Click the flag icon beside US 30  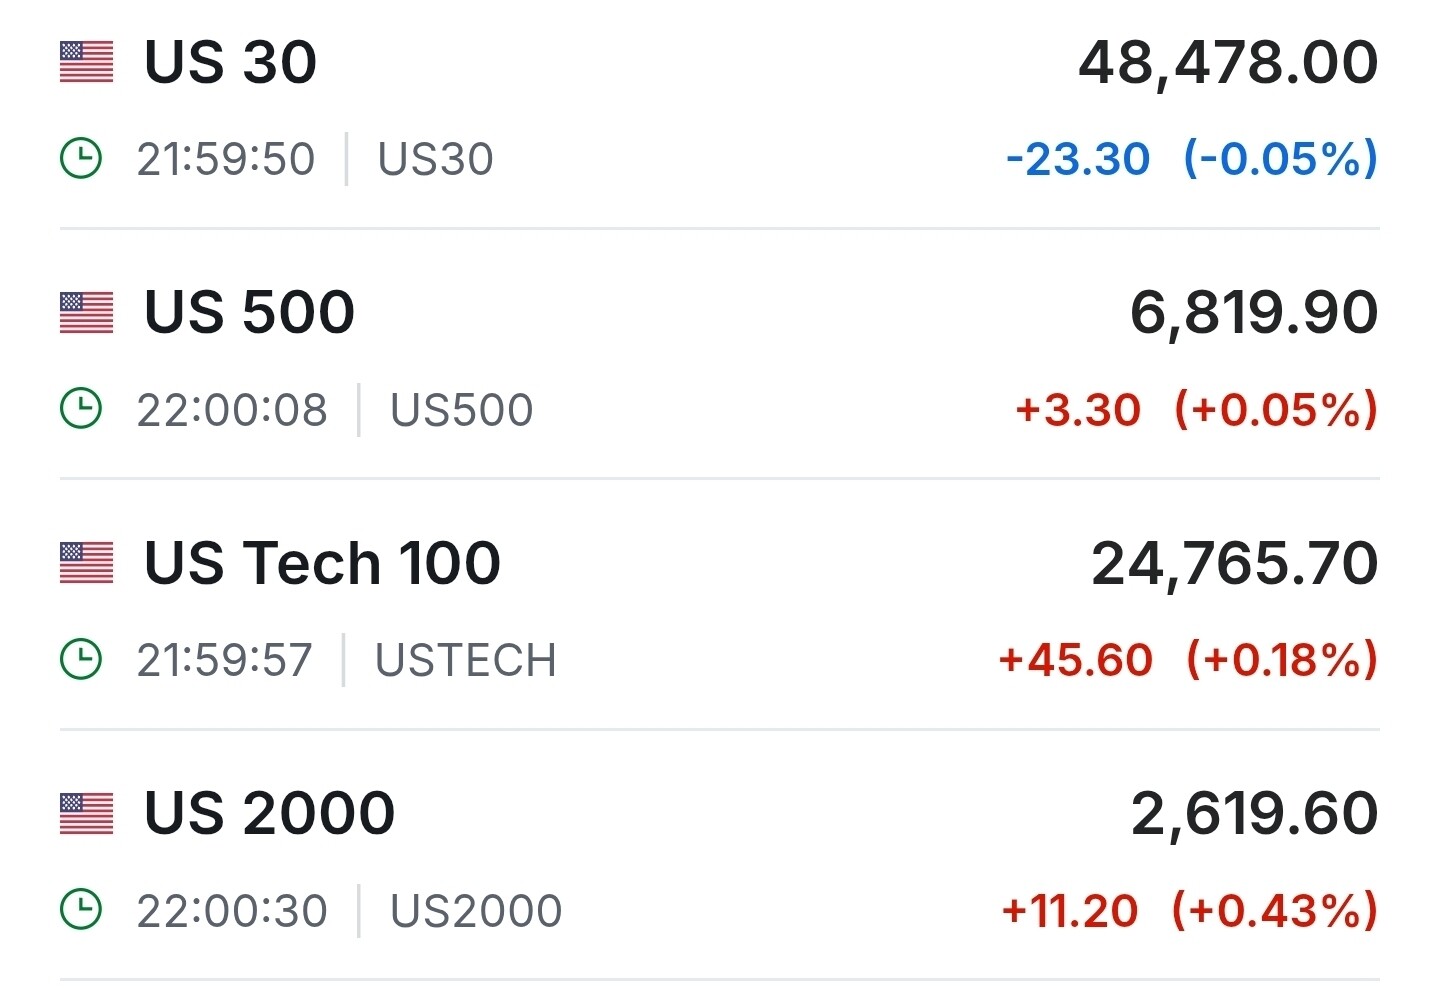click(86, 62)
